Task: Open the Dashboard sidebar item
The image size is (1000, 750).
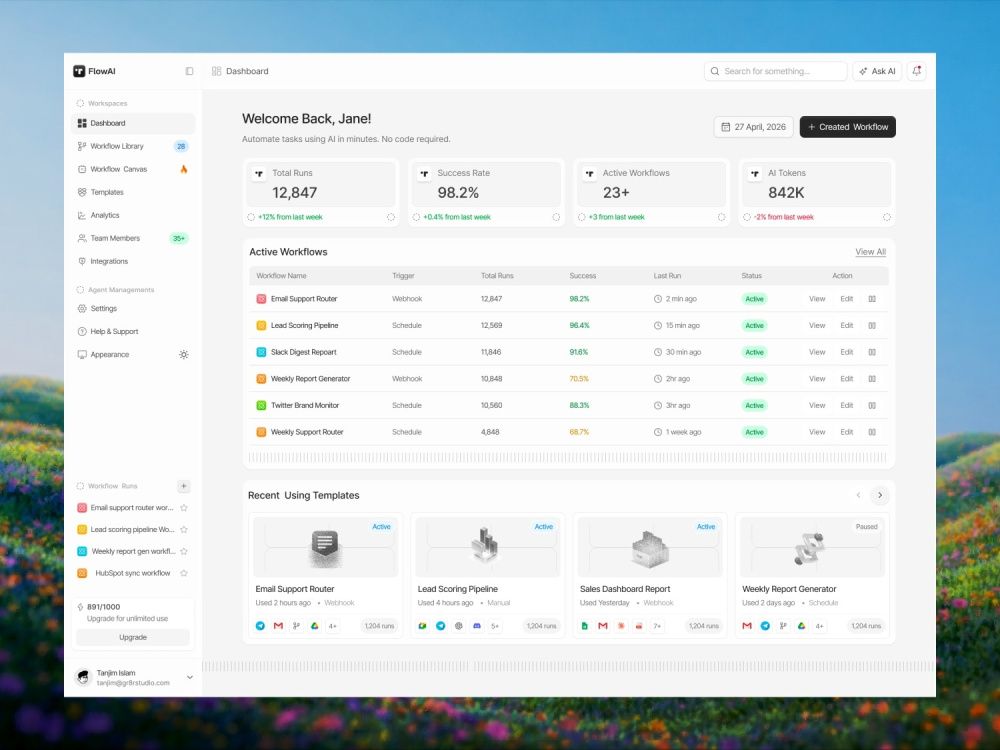Action: 133,123
